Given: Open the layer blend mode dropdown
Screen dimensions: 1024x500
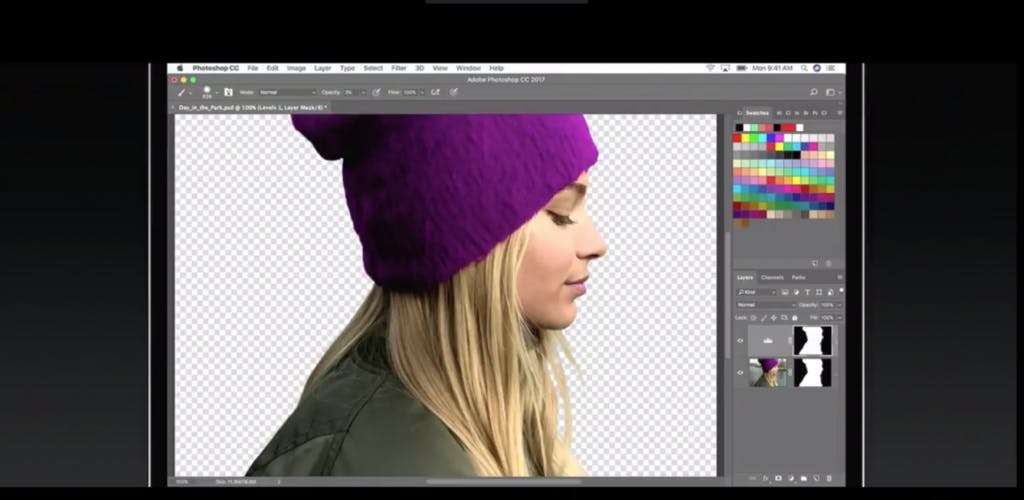Looking at the screenshot, I should tap(765, 304).
